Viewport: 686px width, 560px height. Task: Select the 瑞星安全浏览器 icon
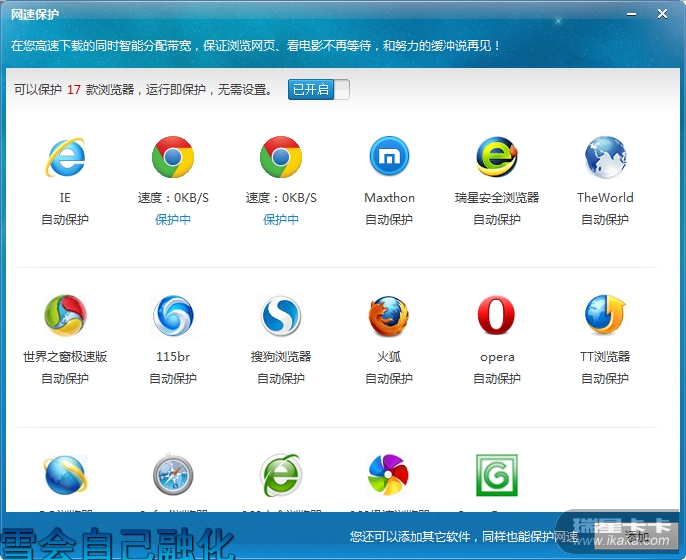pos(497,157)
